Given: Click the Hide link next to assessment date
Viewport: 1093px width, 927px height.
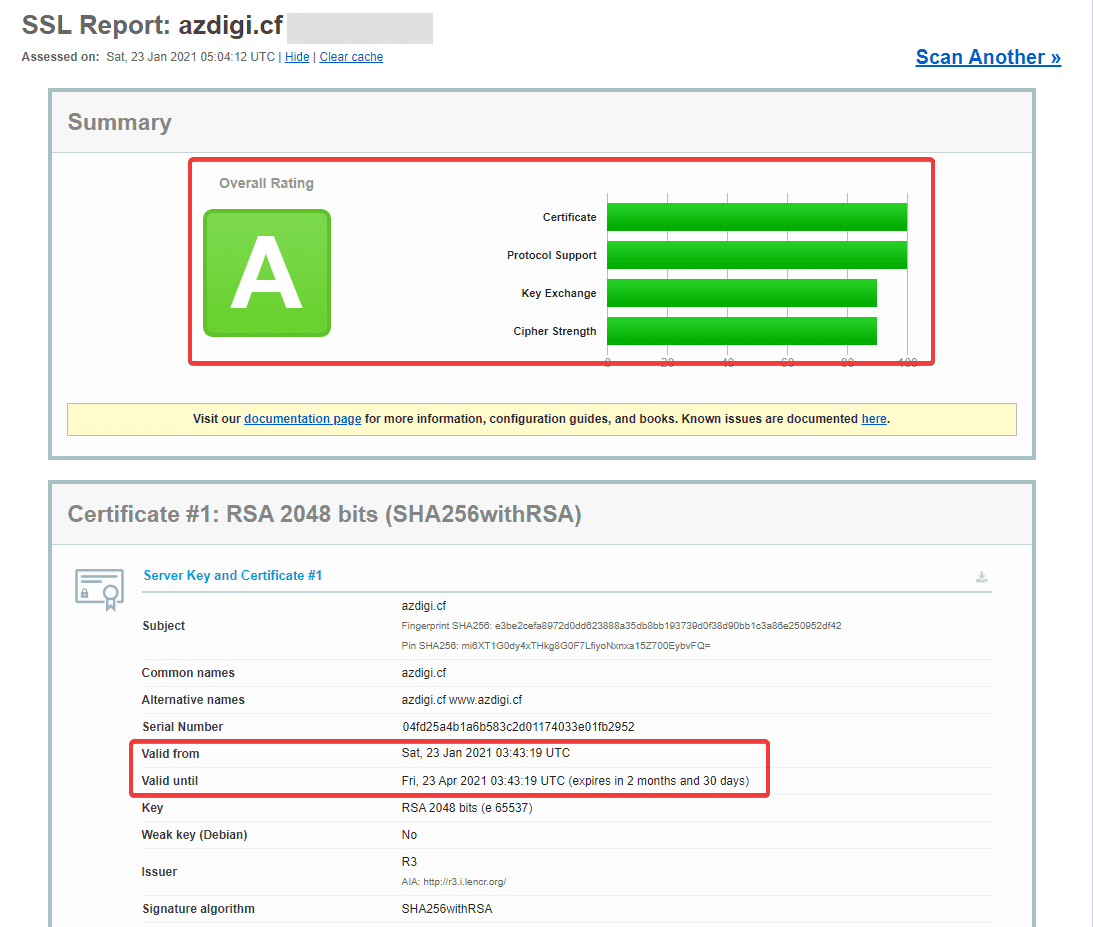Looking at the screenshot, I should coord(297,57).
